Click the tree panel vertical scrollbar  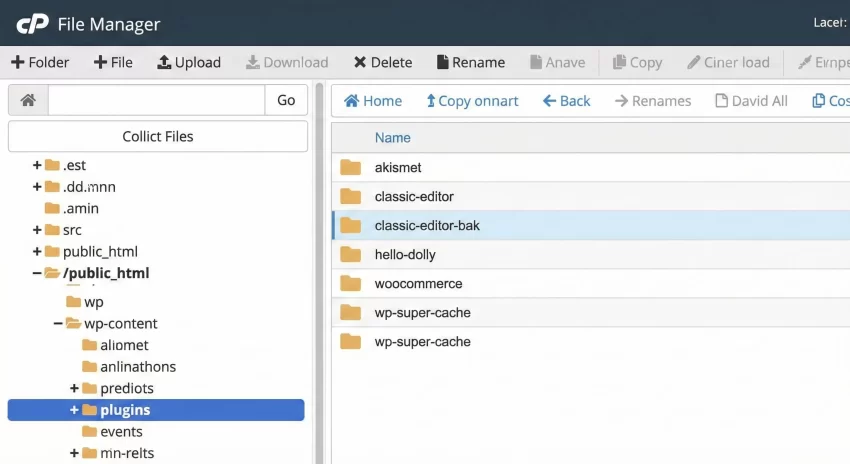[319, 273]
